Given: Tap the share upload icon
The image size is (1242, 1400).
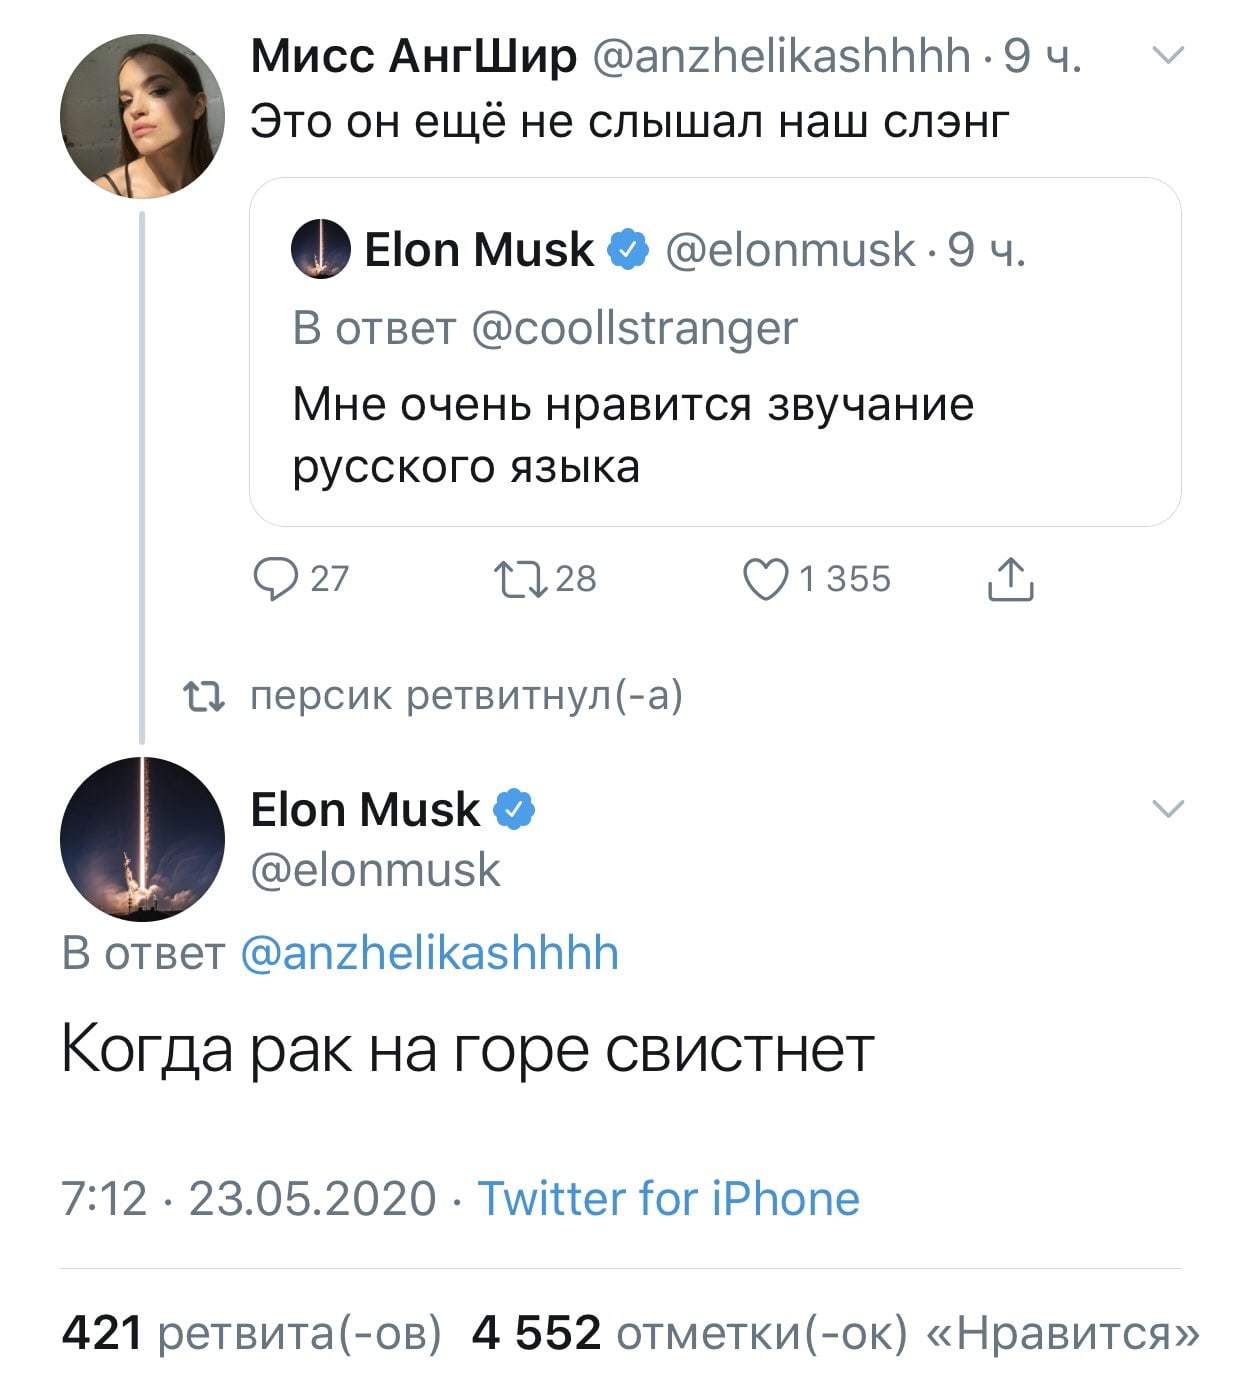Looking at the screenshot, I should (1010, 579).
